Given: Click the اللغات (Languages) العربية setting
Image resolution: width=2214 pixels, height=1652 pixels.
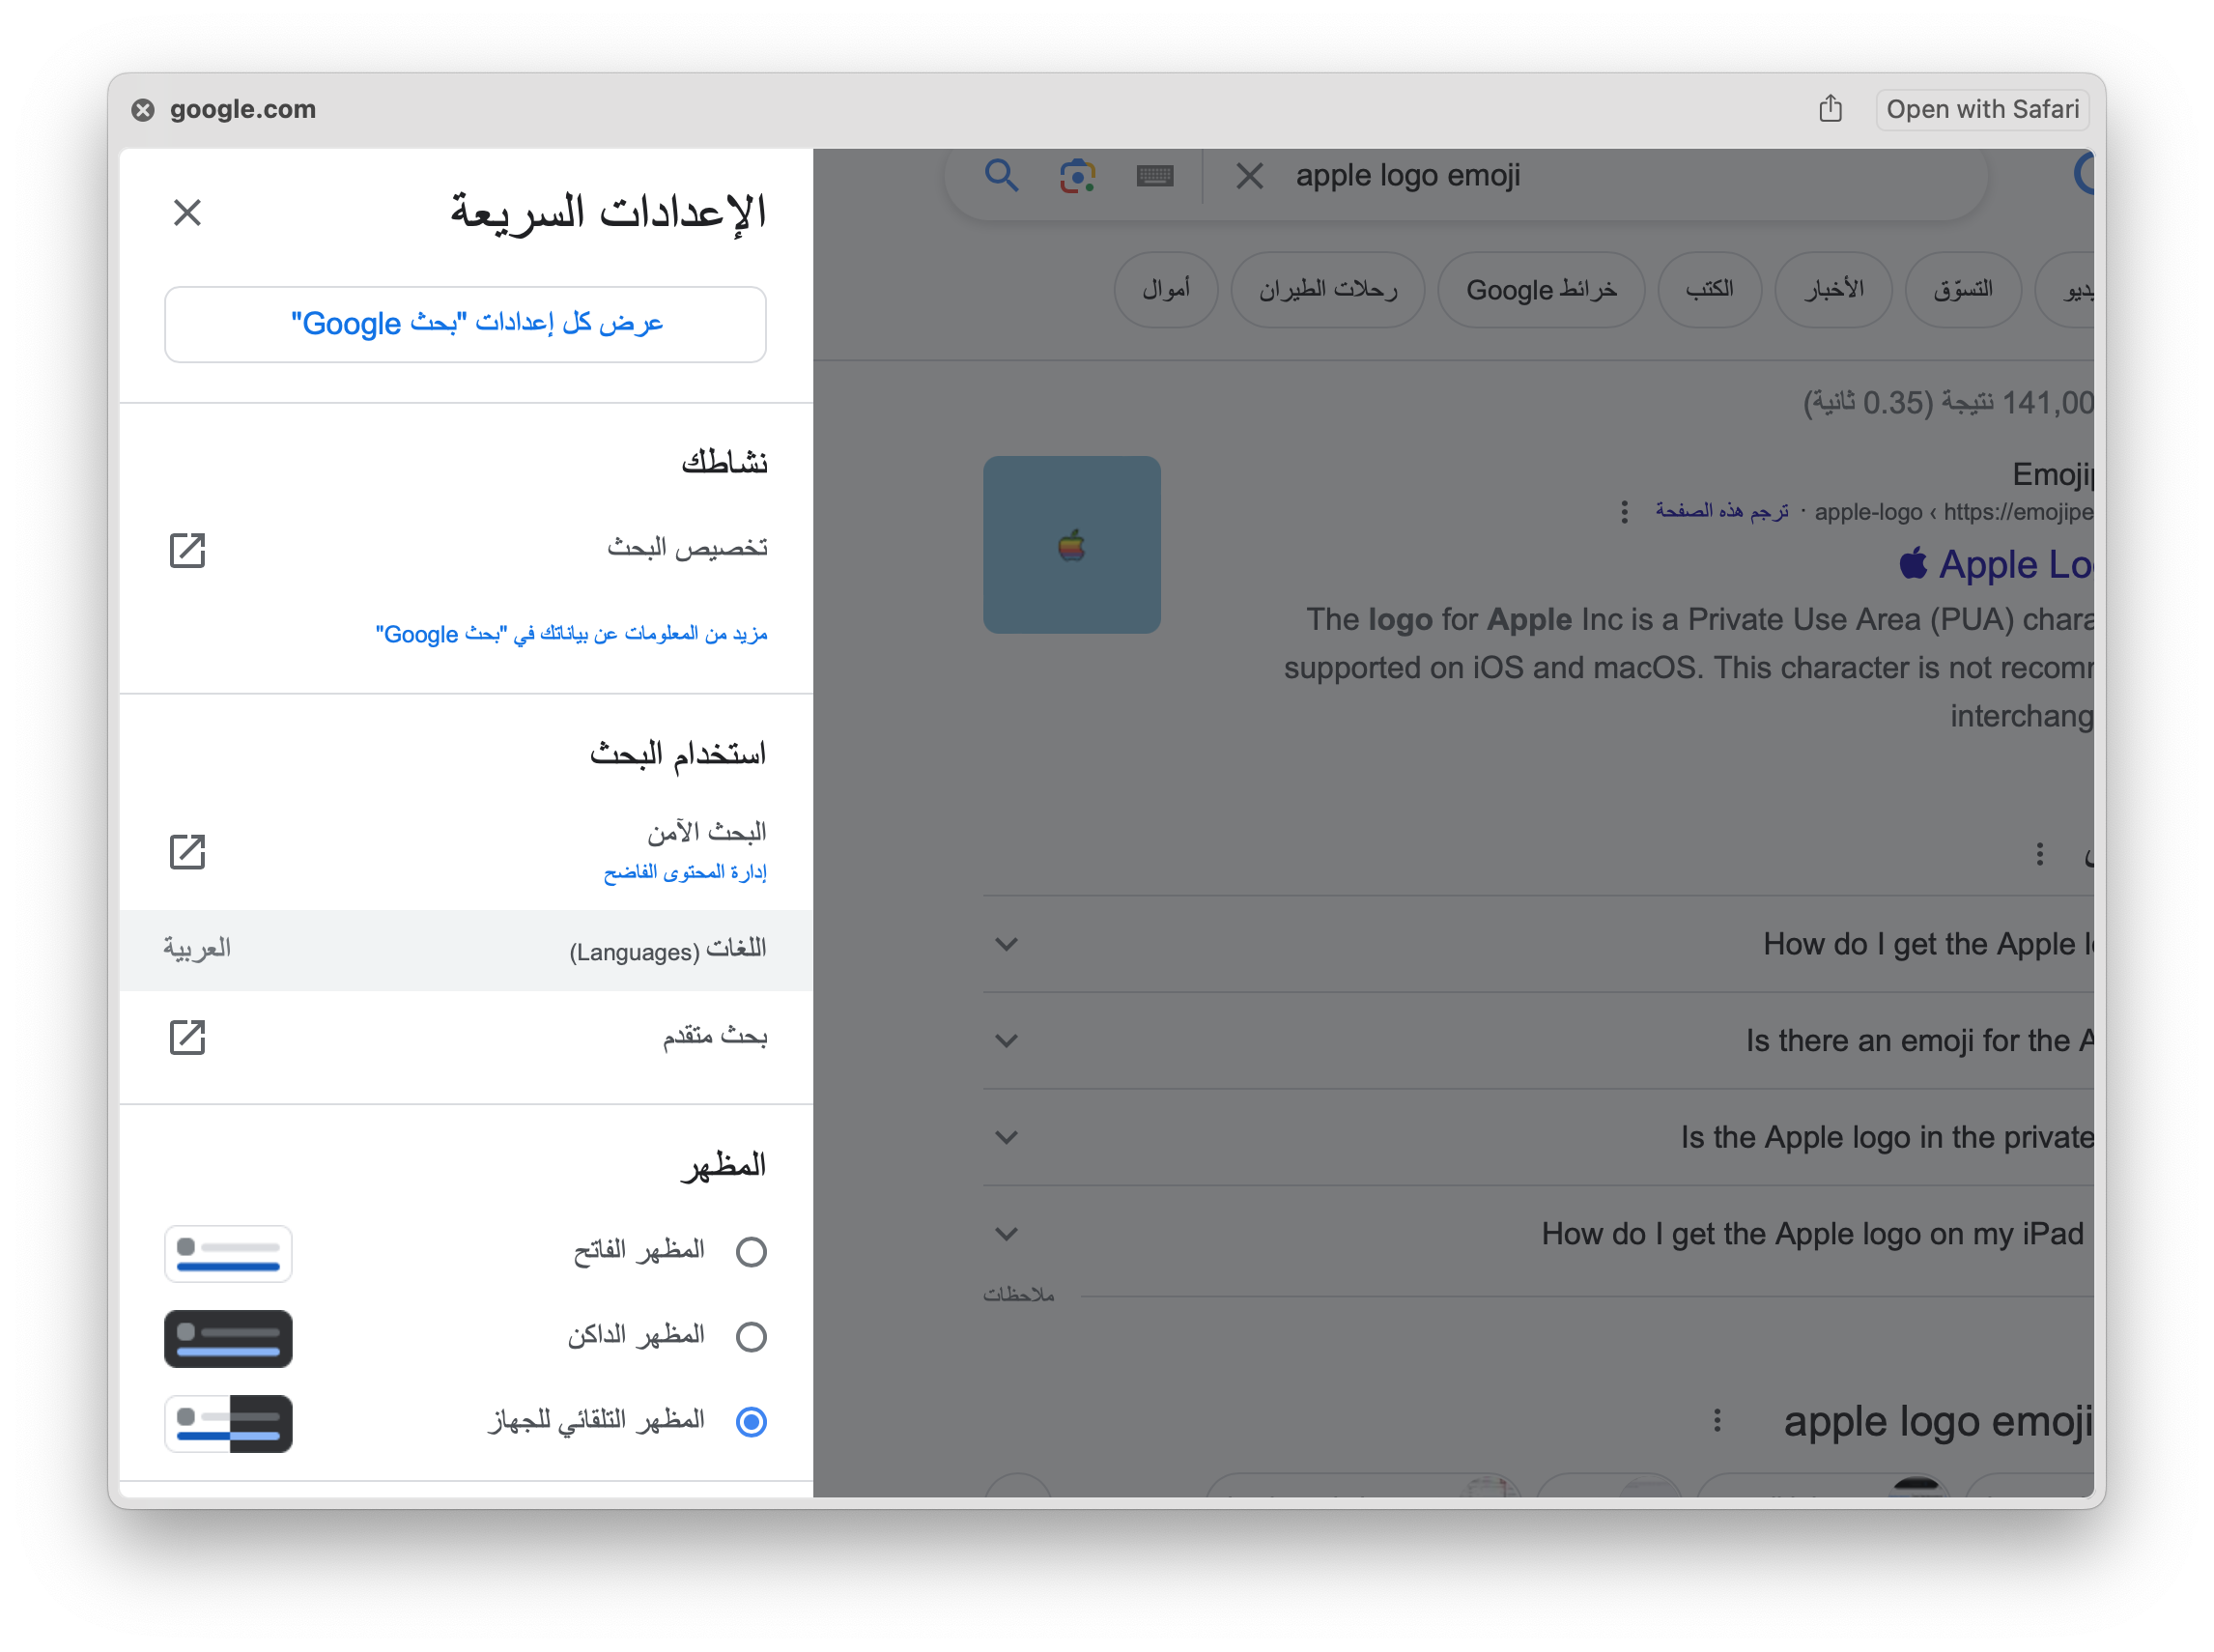Looking at the screenshot, I should point(467,946).
